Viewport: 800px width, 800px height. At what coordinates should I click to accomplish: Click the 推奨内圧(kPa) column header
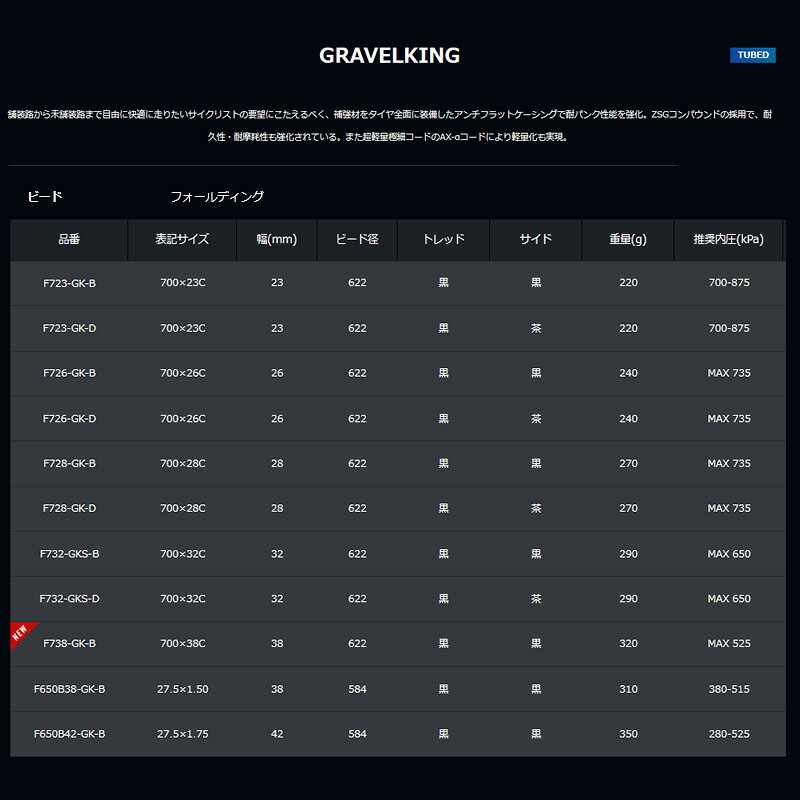[x=728, y=240]
